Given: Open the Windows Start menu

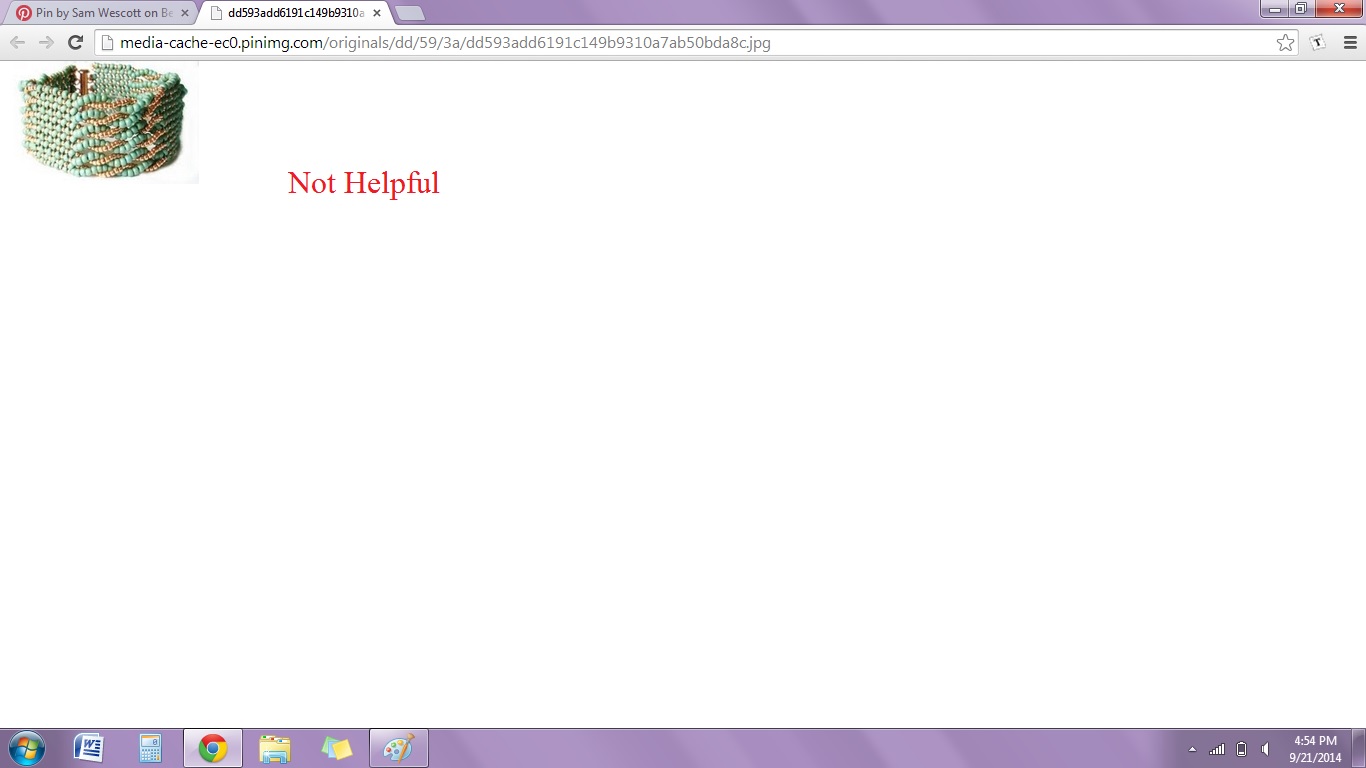Looking at the screenshot, I should point(26,748).
